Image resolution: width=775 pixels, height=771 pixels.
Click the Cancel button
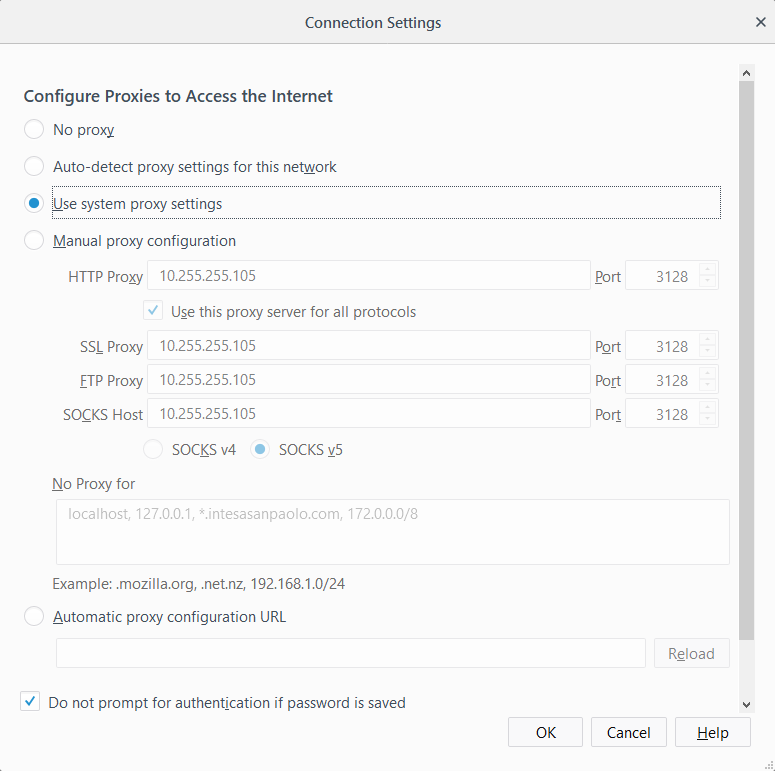pyautogui.click(x=628, y=732)
